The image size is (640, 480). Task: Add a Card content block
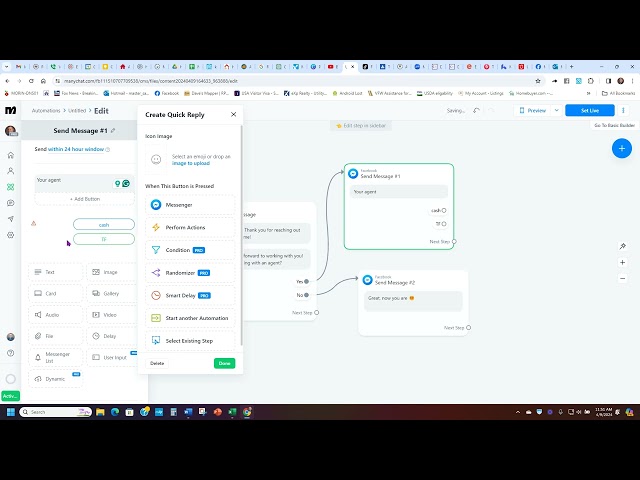pyautogui.click(x=56, y=293)
